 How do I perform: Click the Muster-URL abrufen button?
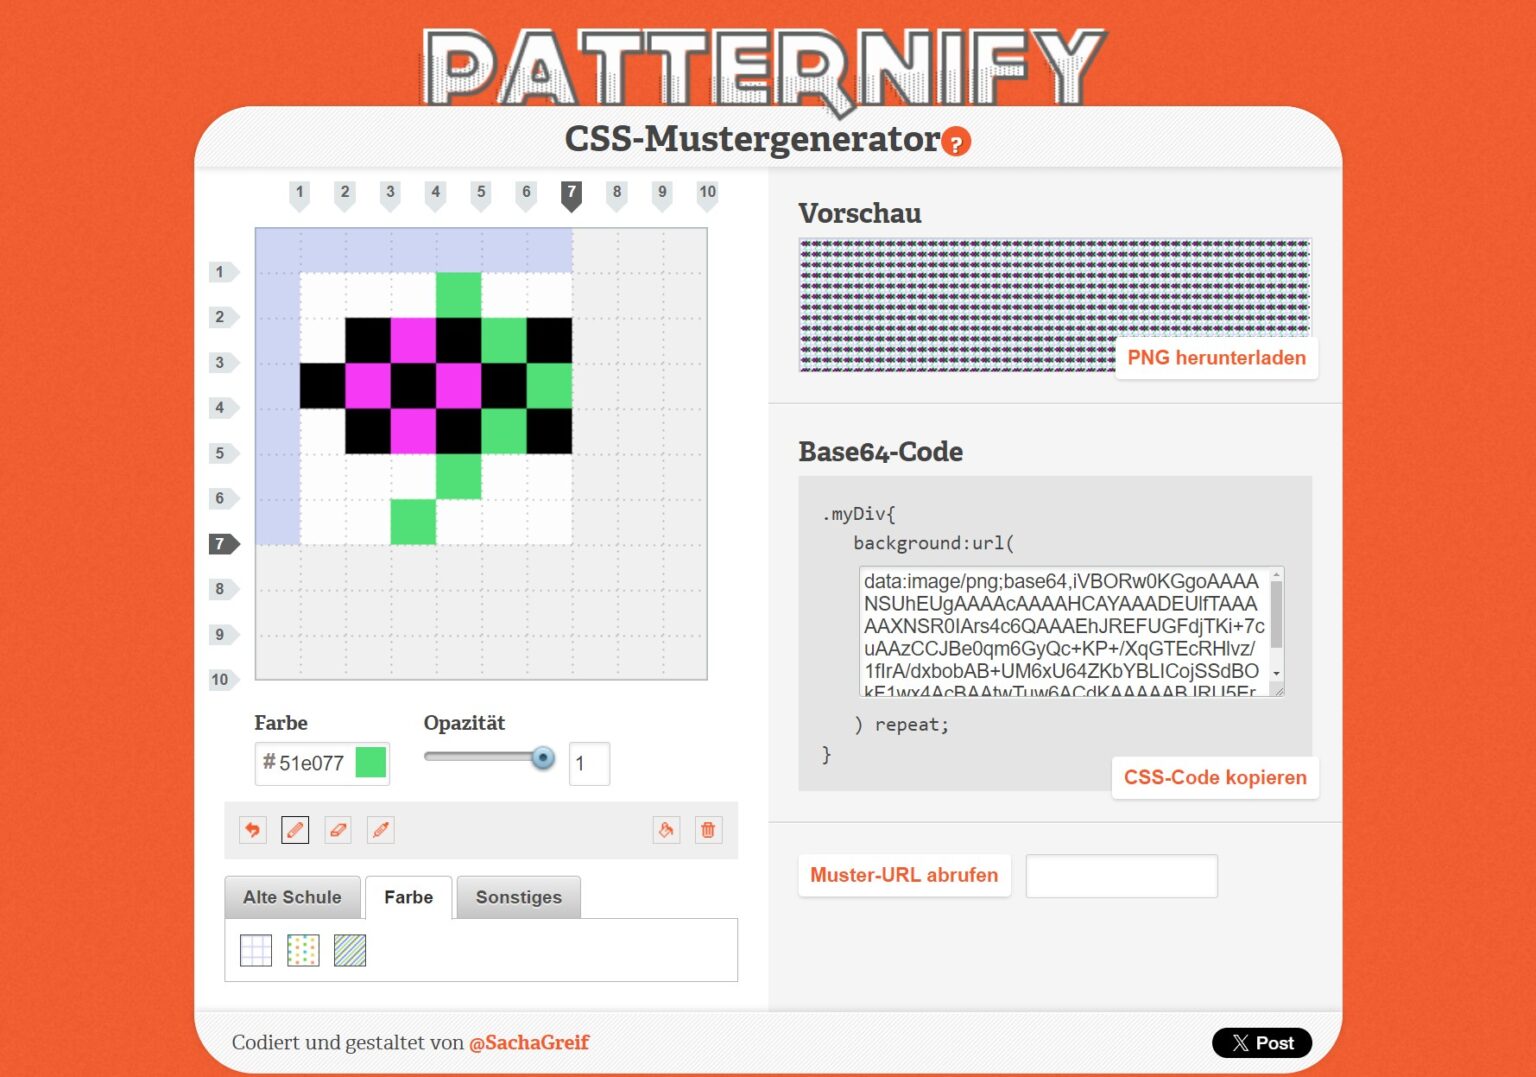[904, 875]
